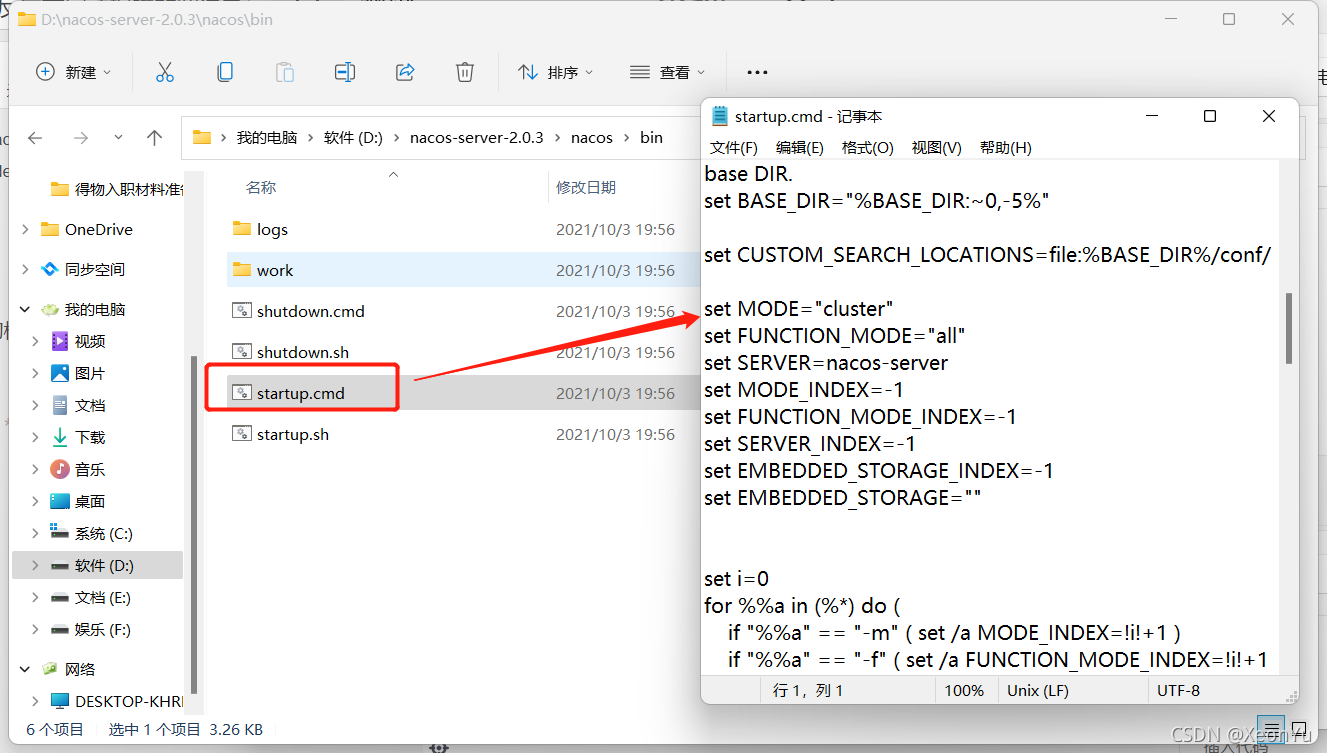Sort by the 修改日期 column header
Image resolution: width=1327 pixels, height=753 pixels.
coord(586,187)
